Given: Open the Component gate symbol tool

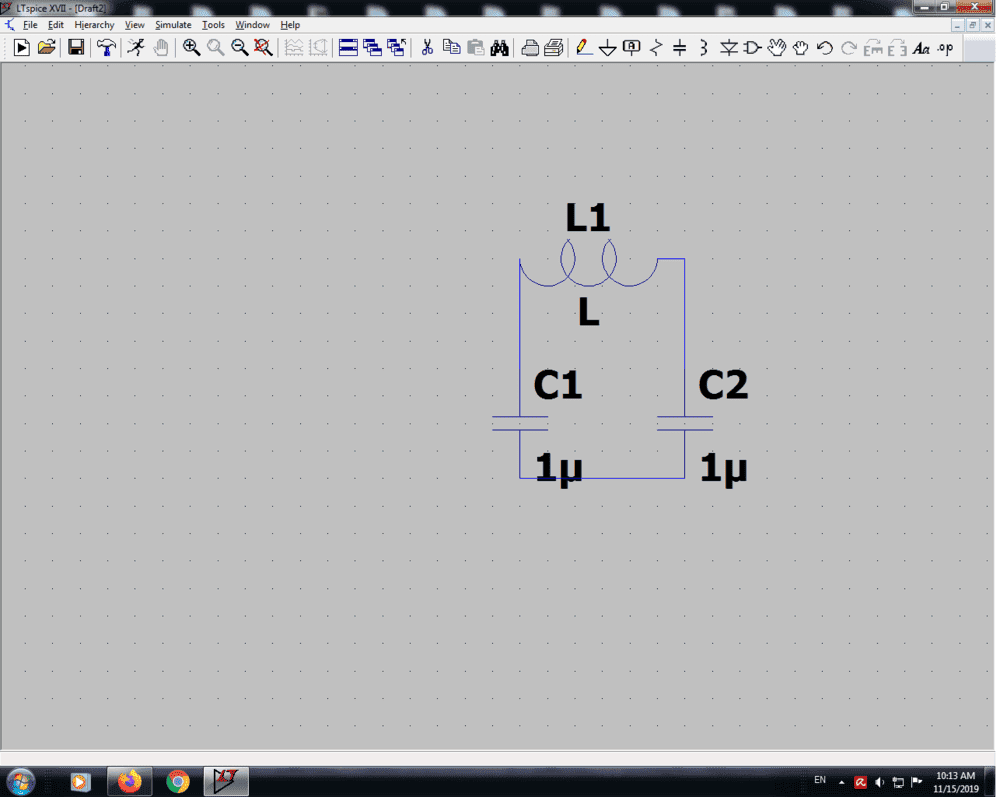Looking at the screenshot, I should 752,47.
